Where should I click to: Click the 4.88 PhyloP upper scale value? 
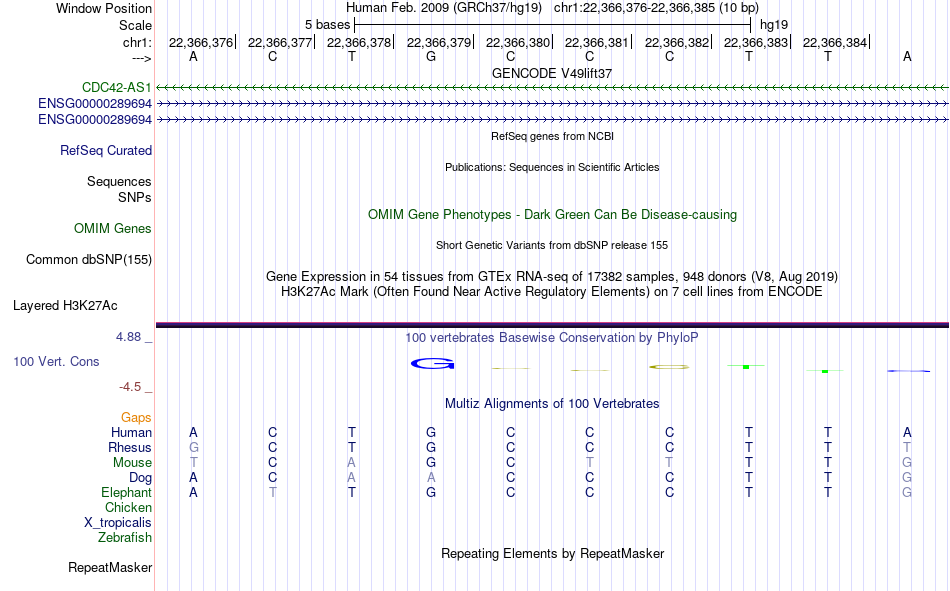click(128, 337)
